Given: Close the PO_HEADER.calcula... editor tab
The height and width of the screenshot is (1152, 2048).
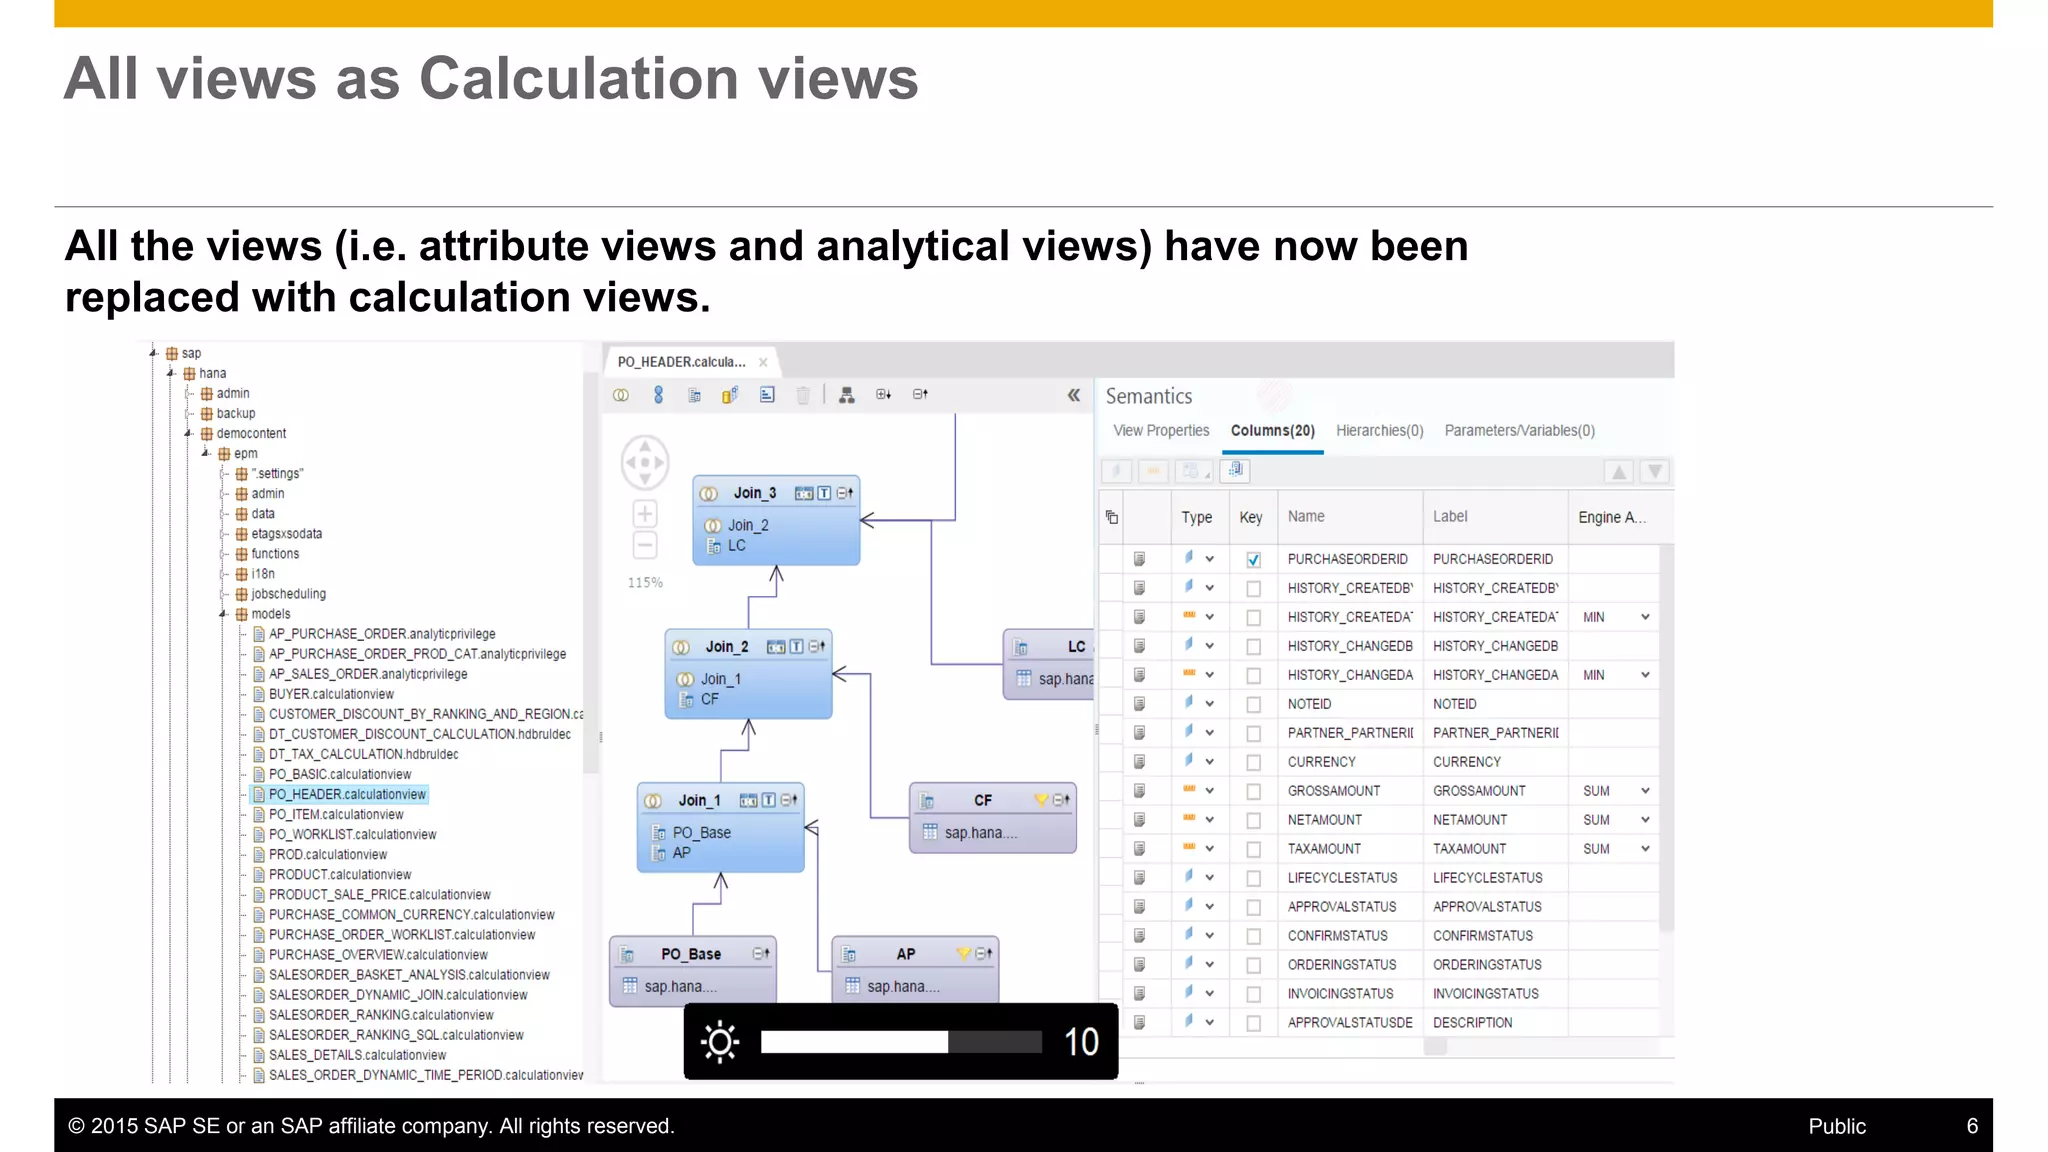Looking at the screenshot, I should coord(763,363).
